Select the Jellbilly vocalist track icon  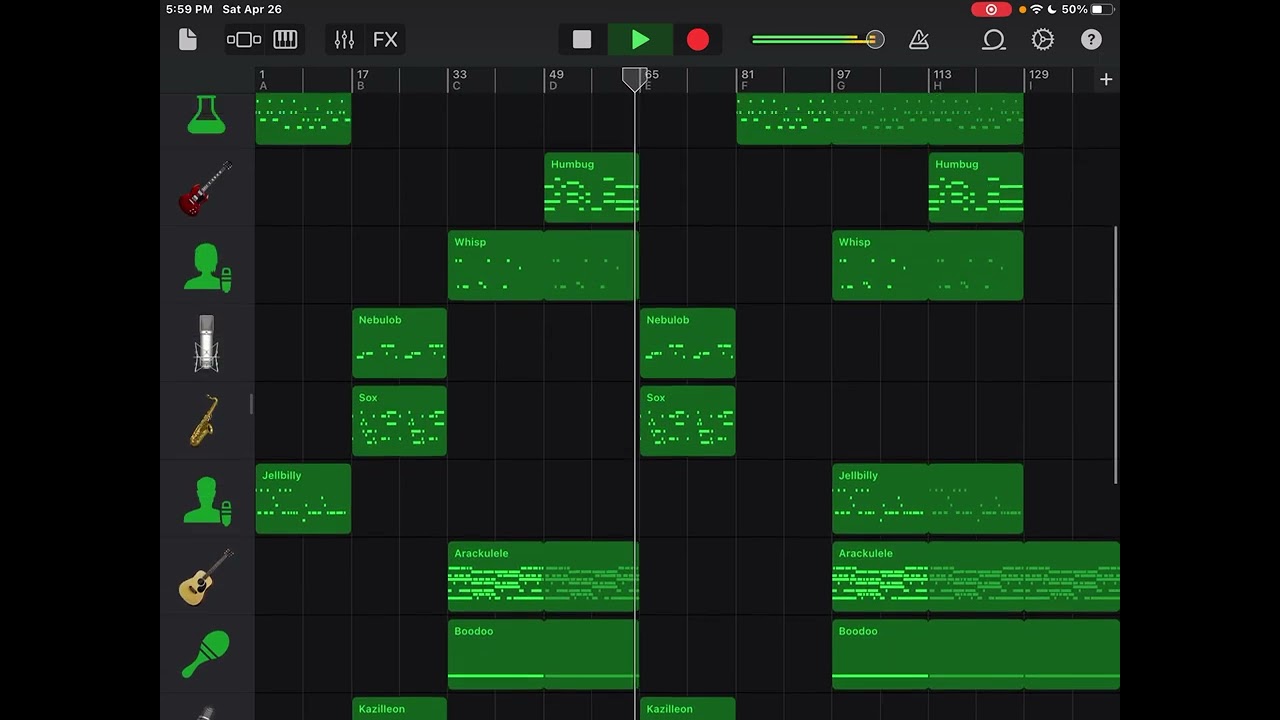pyautogui.click(x=207, y=500)
